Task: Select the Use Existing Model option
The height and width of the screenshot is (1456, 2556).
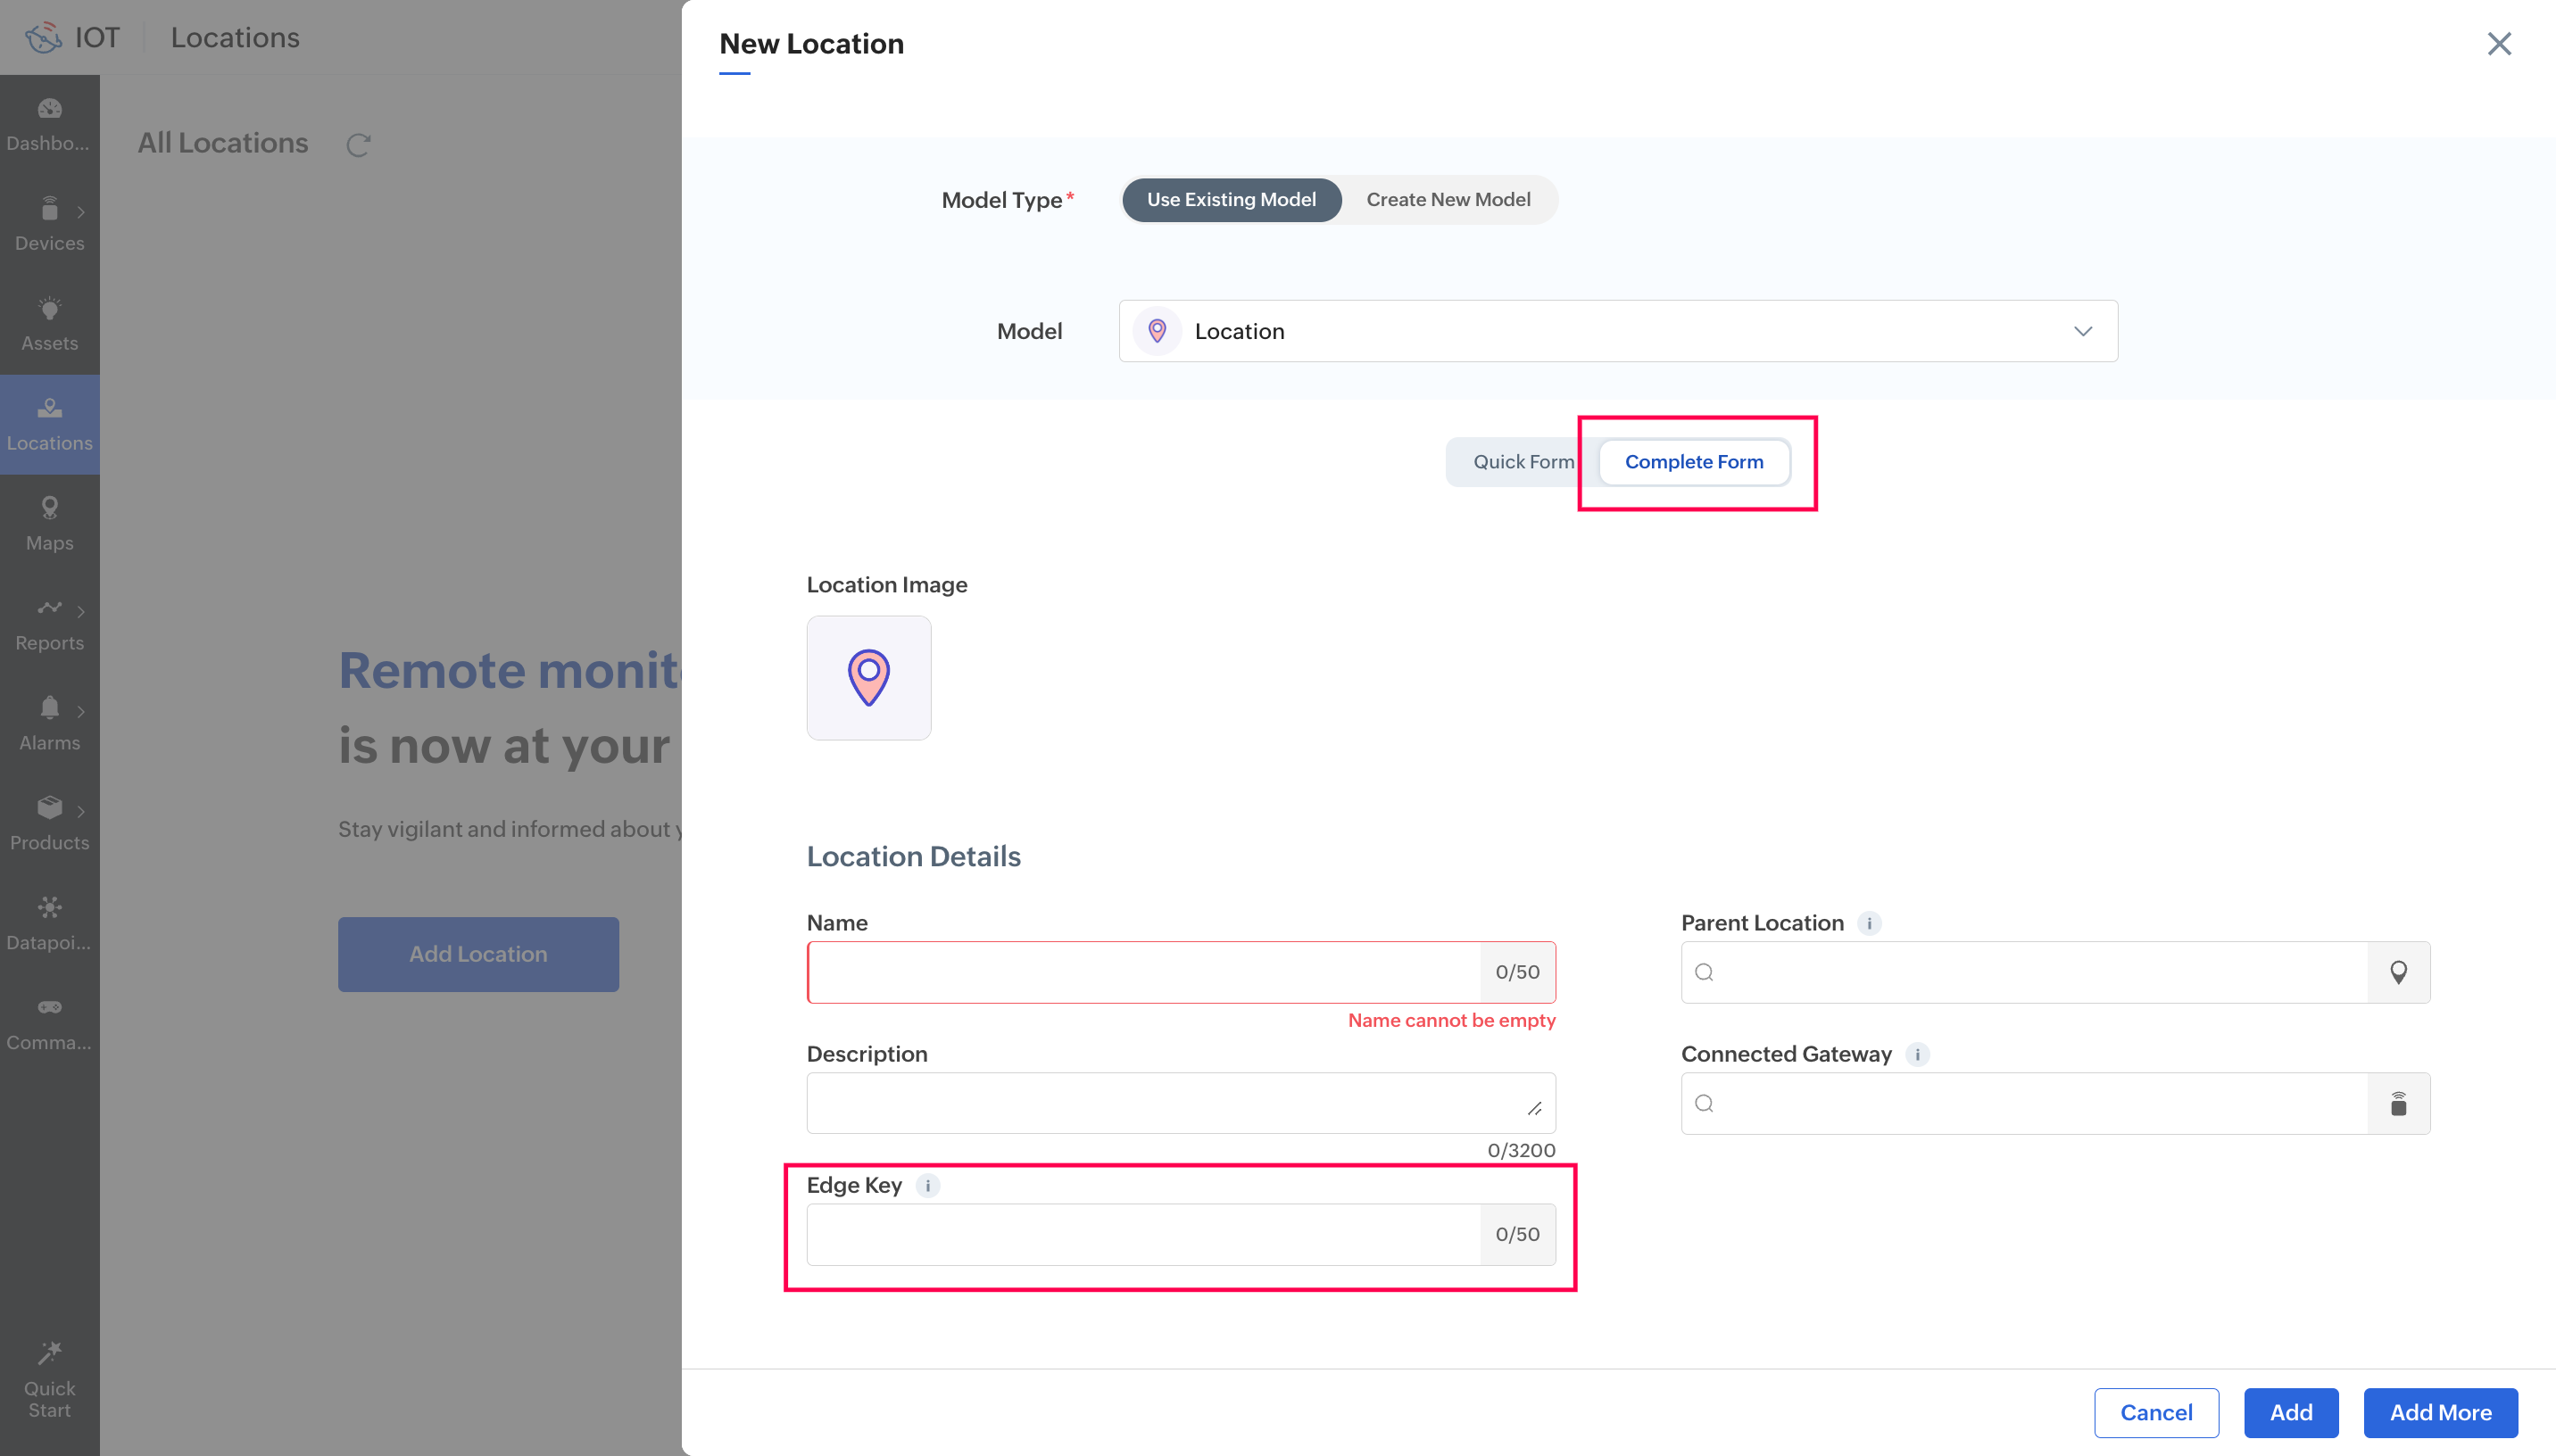Action: click(x=1230, y=200)
